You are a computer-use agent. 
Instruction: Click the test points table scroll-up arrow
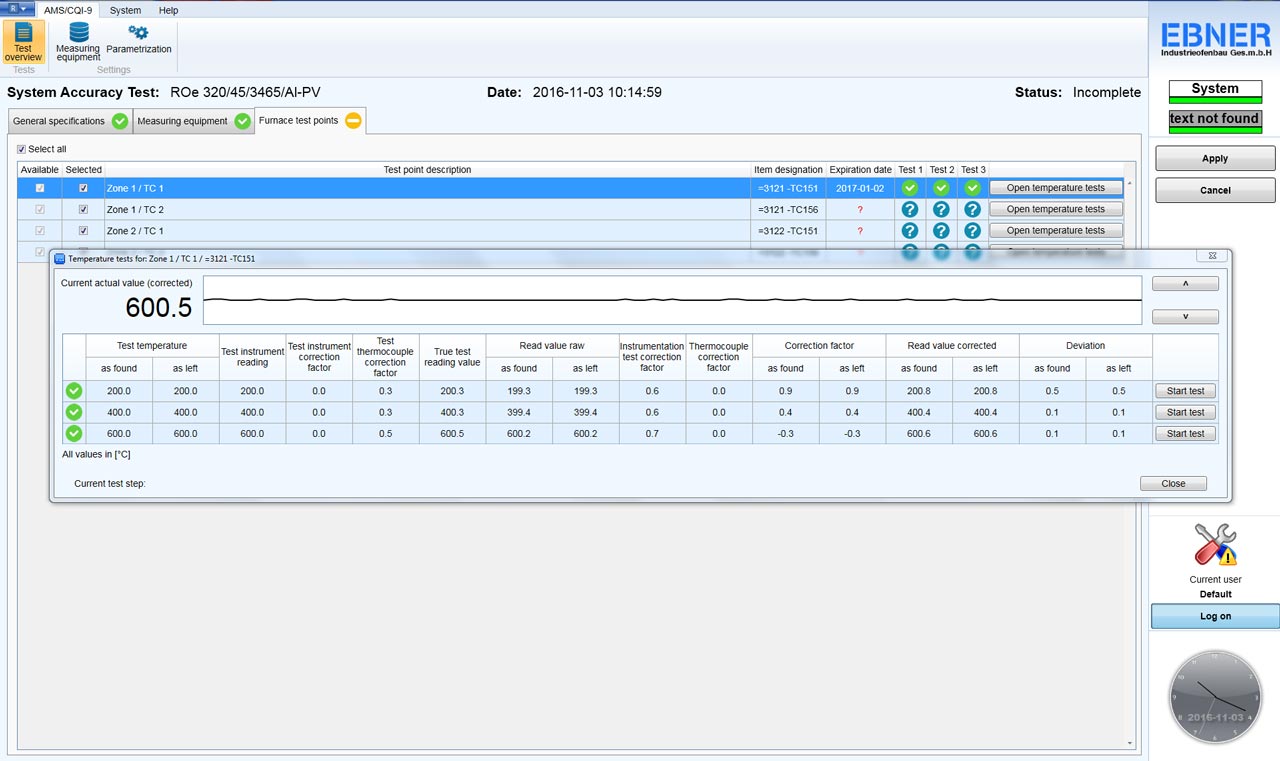[1131, 183]
